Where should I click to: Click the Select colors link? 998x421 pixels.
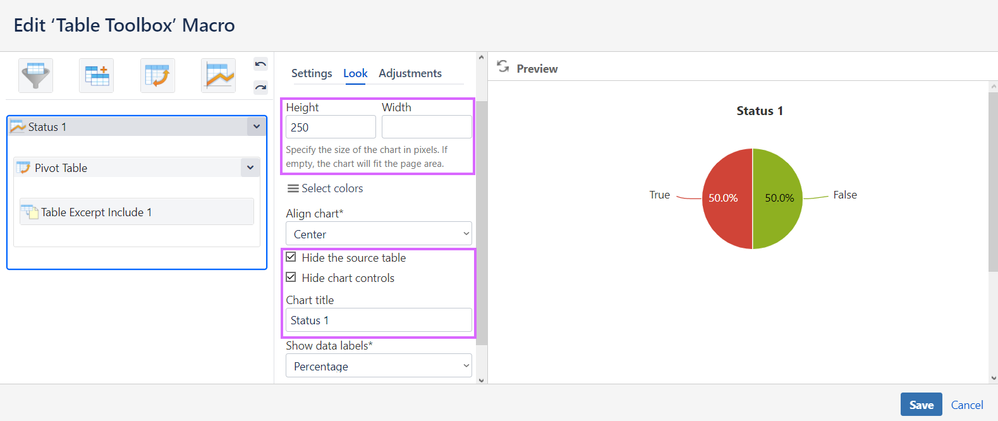(x=332, y=189)
